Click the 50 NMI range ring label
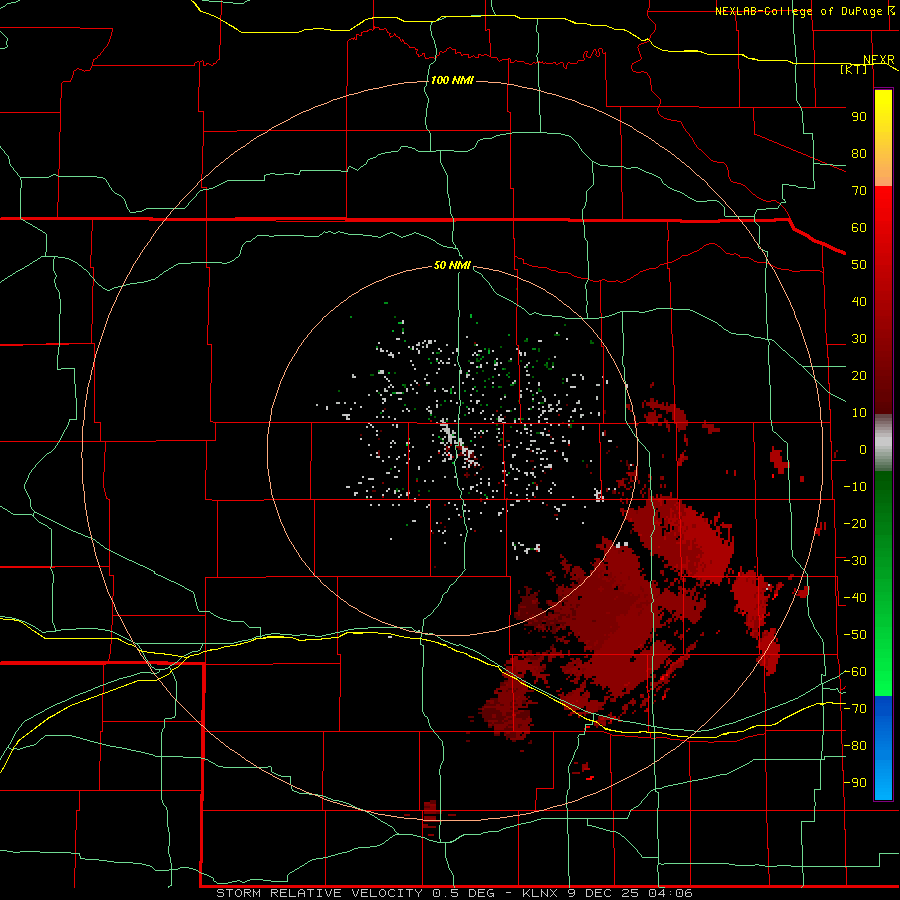The width and height of the screenshot is (900, 900). (452, 265)
